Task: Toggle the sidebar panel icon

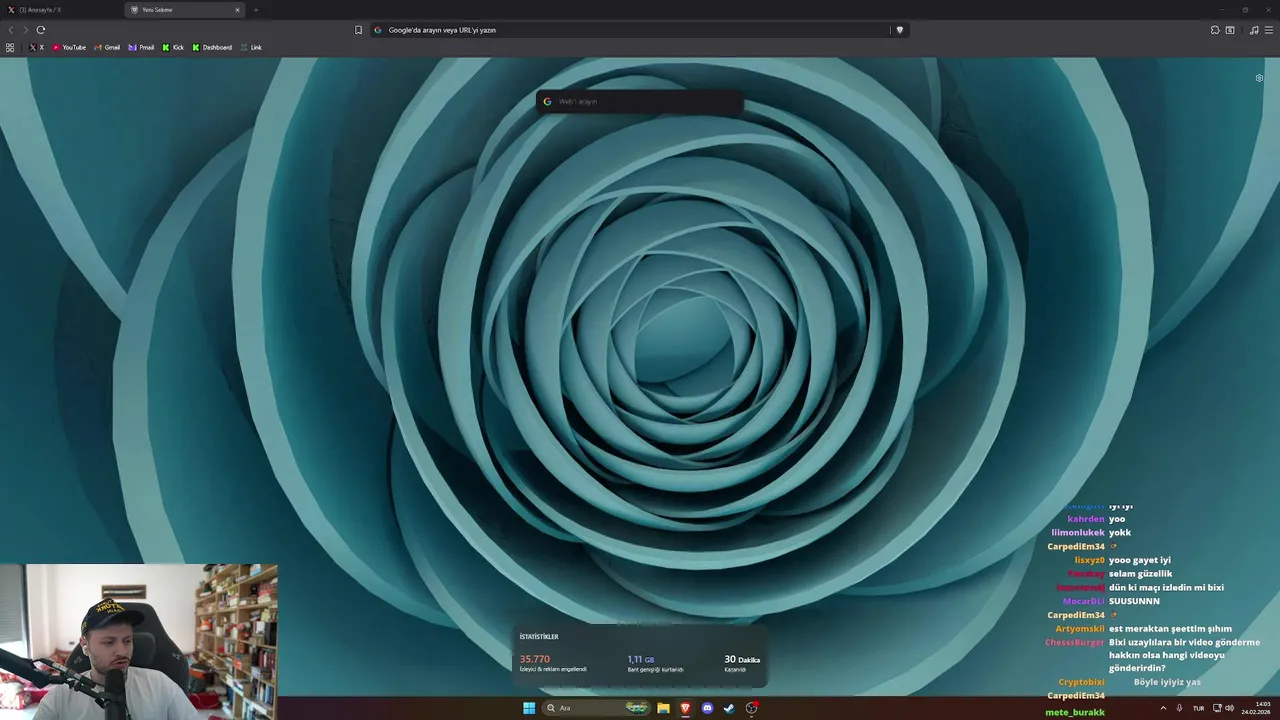Action: pyautogui.click(x=1230, y=30)
